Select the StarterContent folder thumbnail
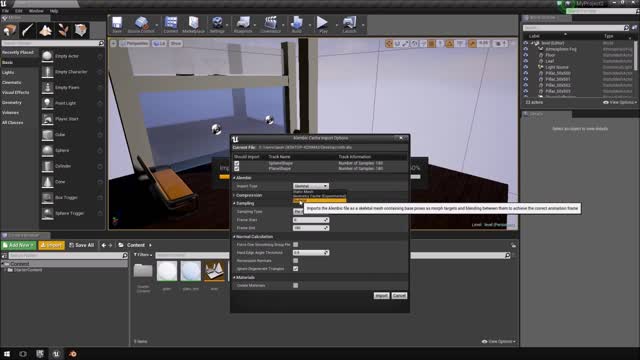The height and width of the screenshot is (360, 640). coord(143,271)
